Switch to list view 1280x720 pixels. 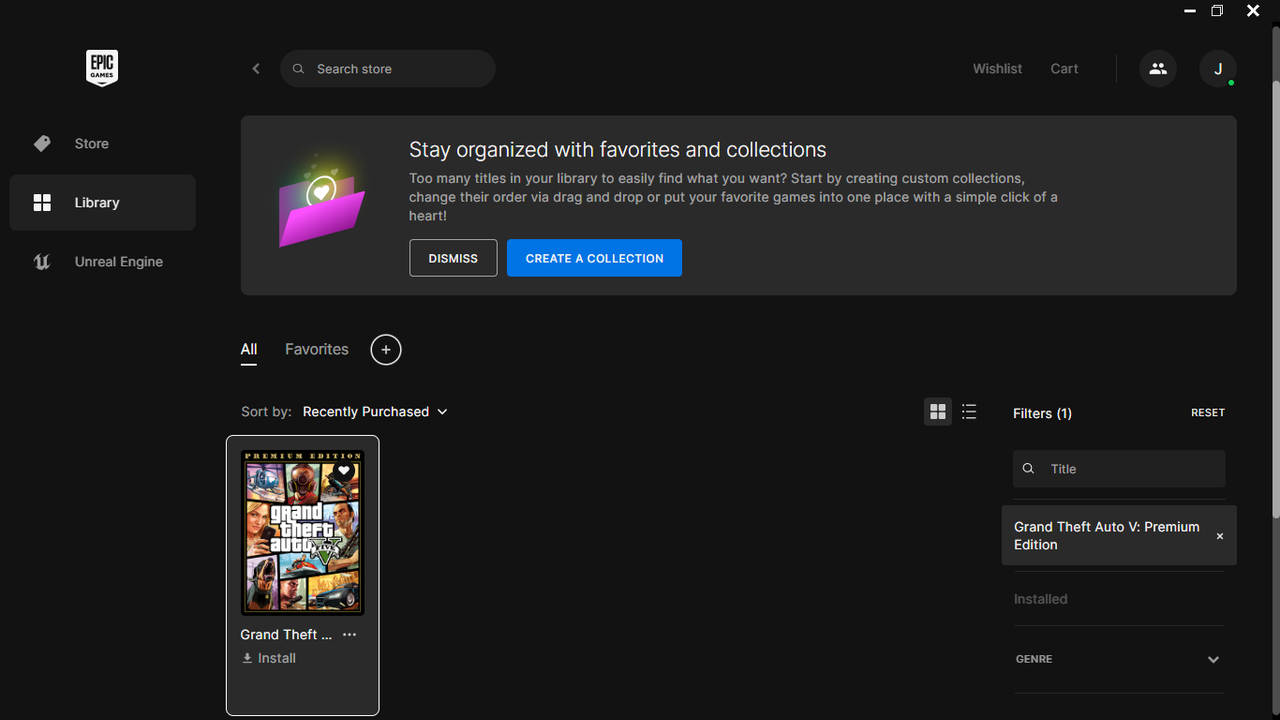click(x=969, y=412)
